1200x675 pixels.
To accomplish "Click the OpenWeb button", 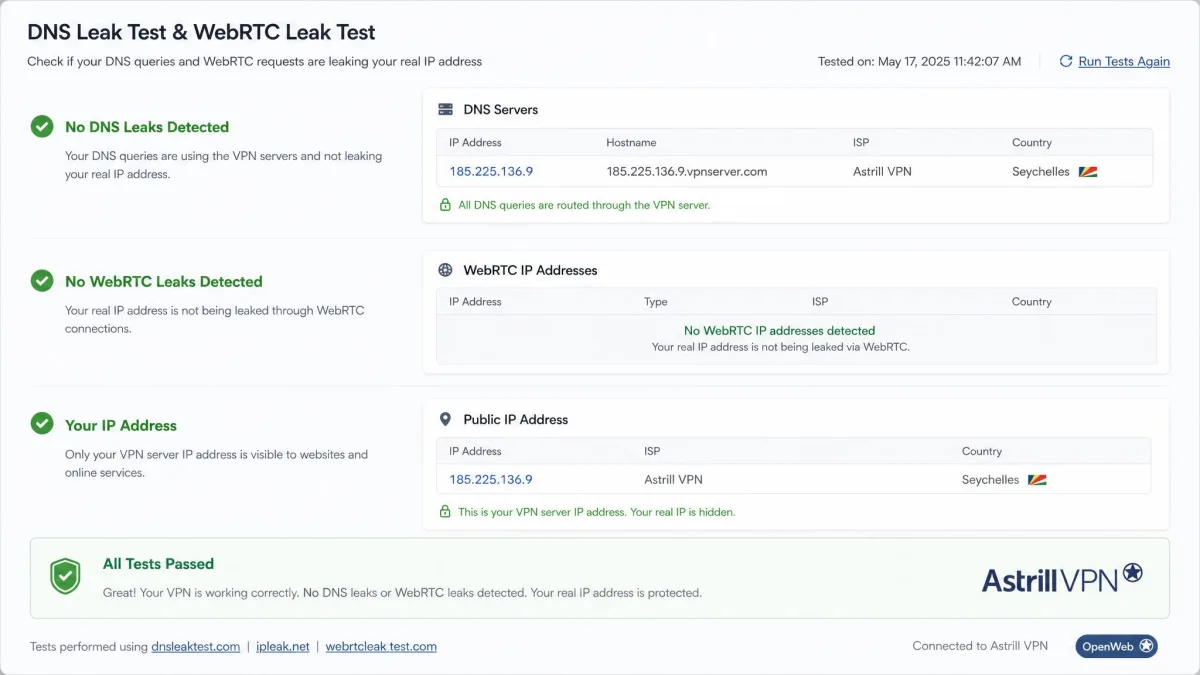I will [x=1116, y=646].
